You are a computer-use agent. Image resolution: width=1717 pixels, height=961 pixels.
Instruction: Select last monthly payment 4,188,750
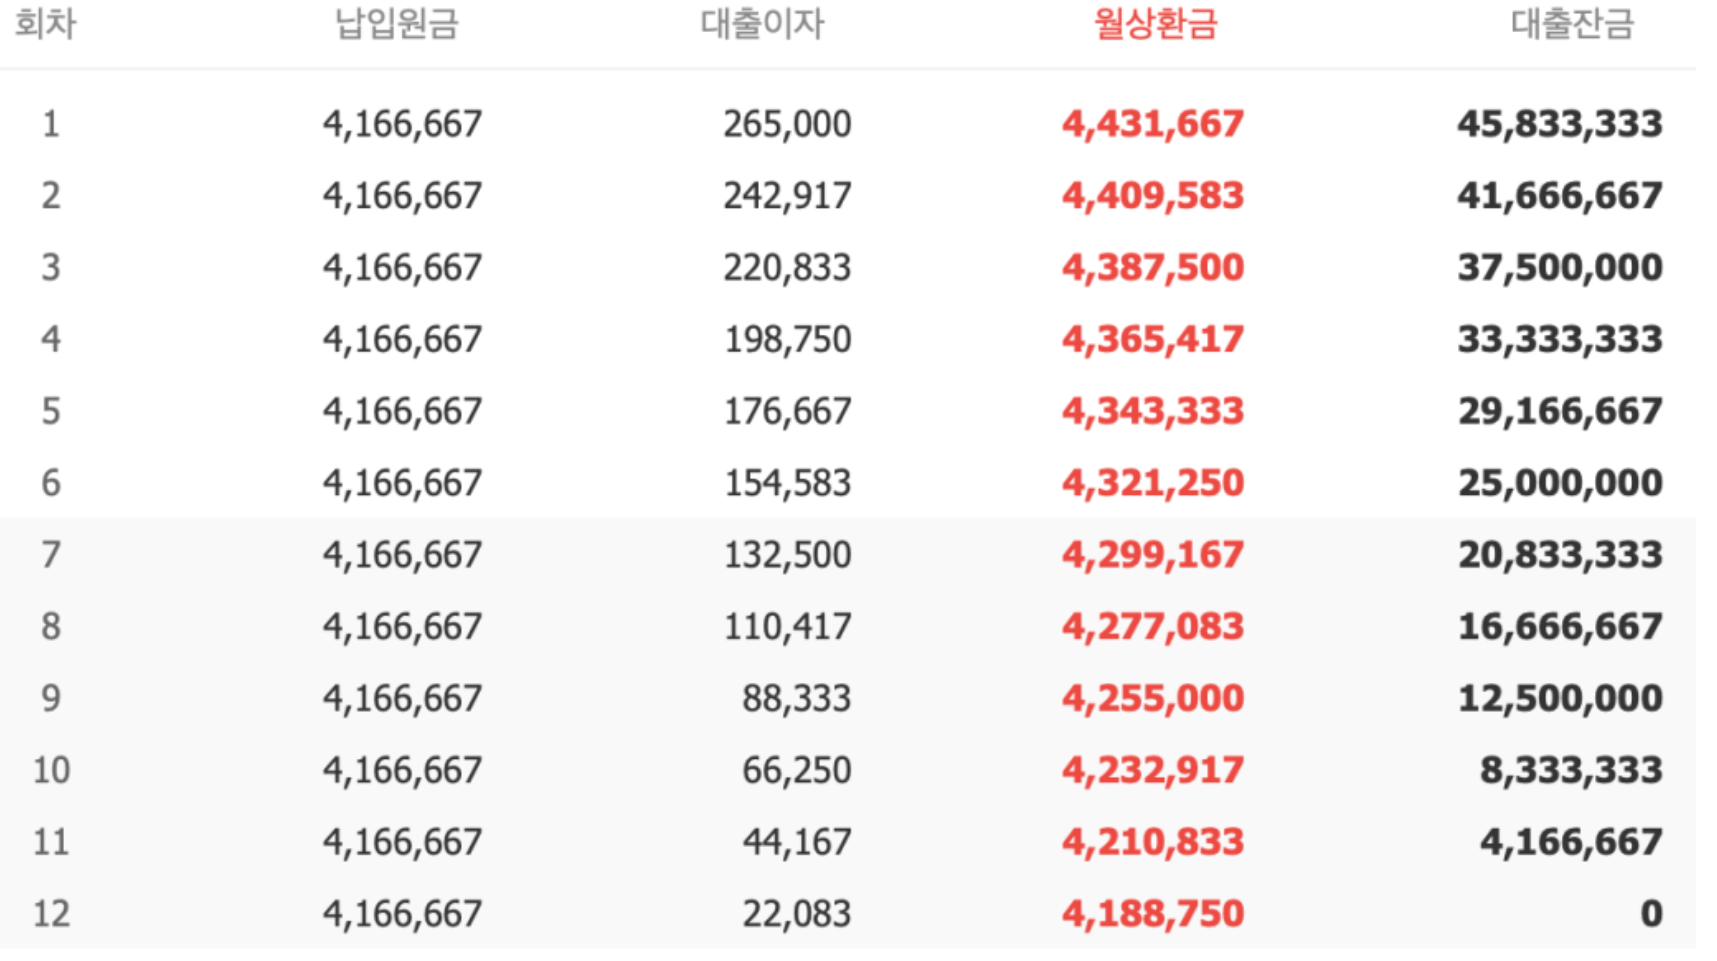1153,914
